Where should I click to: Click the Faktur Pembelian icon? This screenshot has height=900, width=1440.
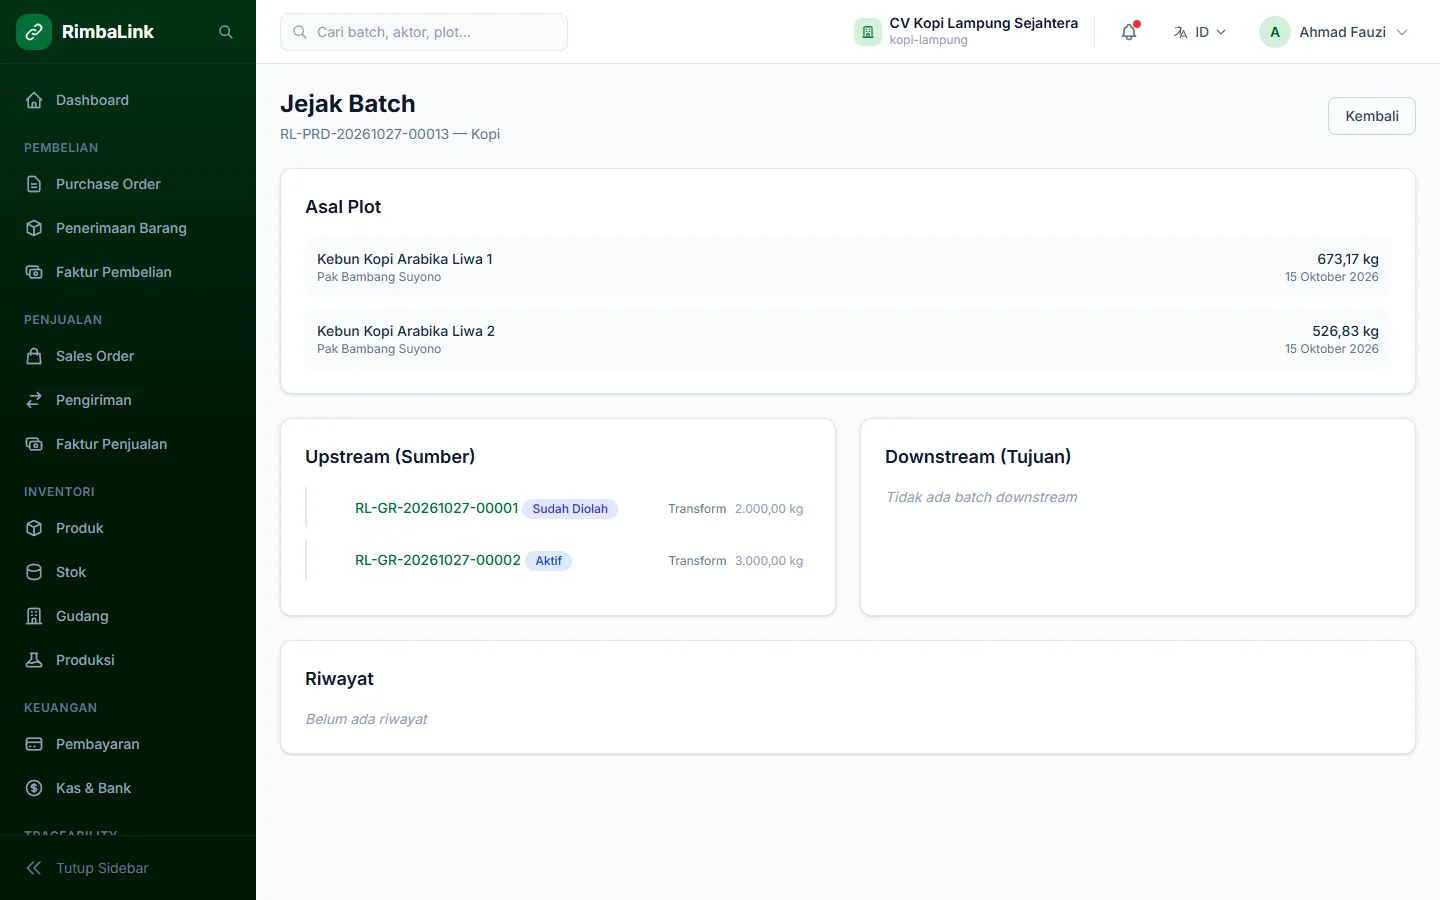34,272
